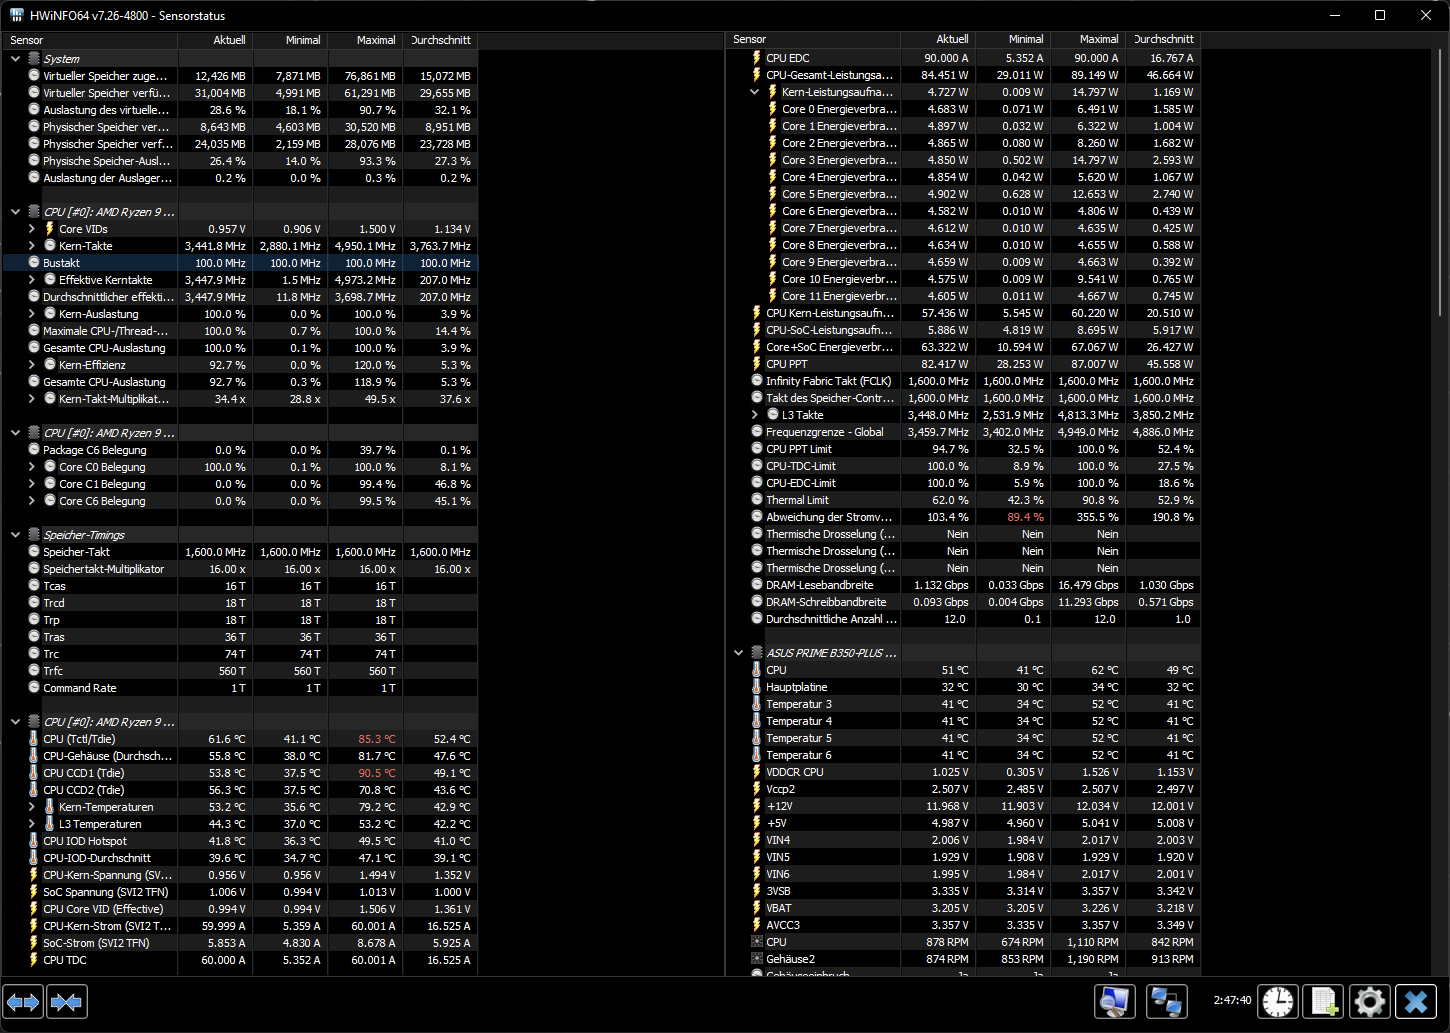The width and height of the screenshot is (1450, 1033).
Task: Click the red 89.4 % minimum value
Action: tap(1025, 517)
